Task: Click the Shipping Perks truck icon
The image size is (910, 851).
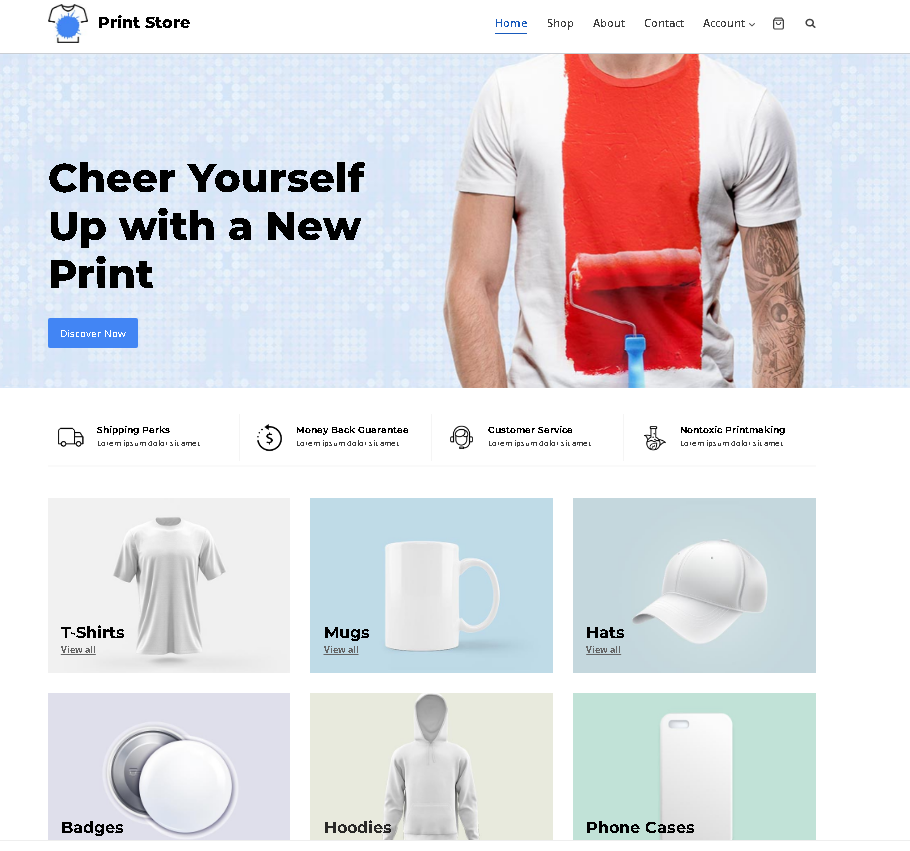Action: tap(71, 437)
